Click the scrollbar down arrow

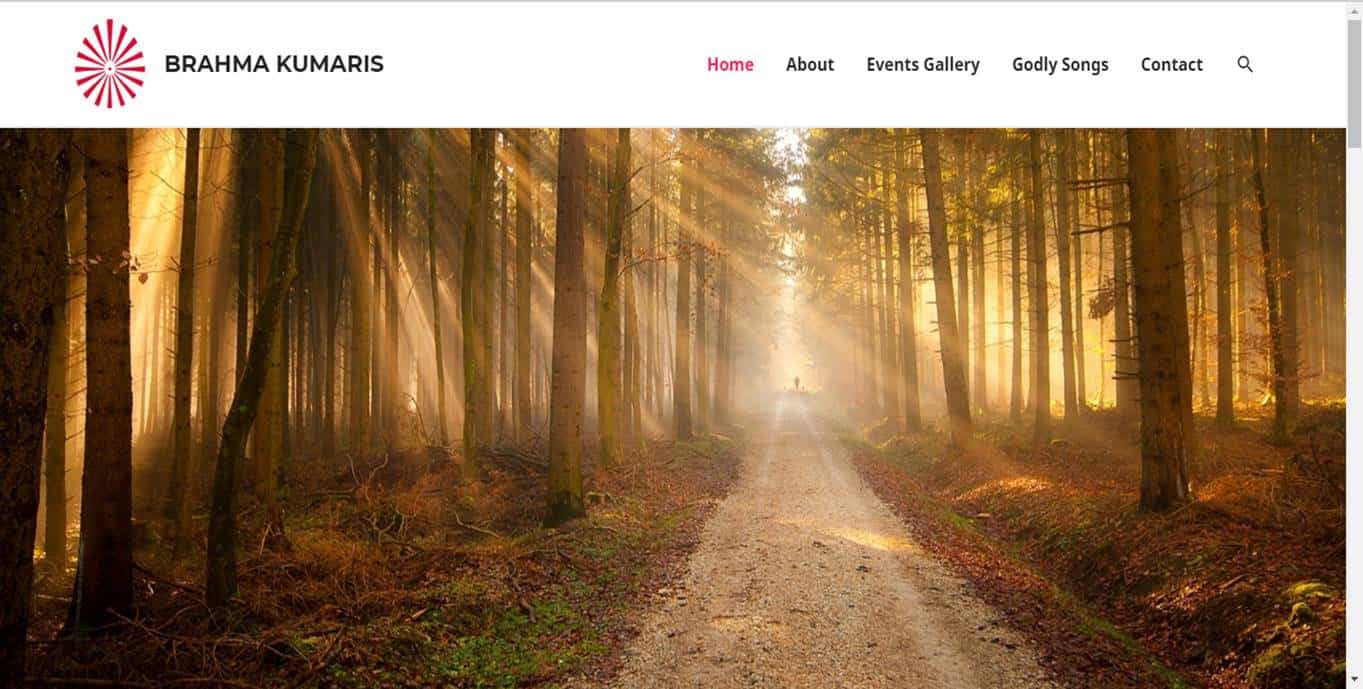pos(1355,681)
